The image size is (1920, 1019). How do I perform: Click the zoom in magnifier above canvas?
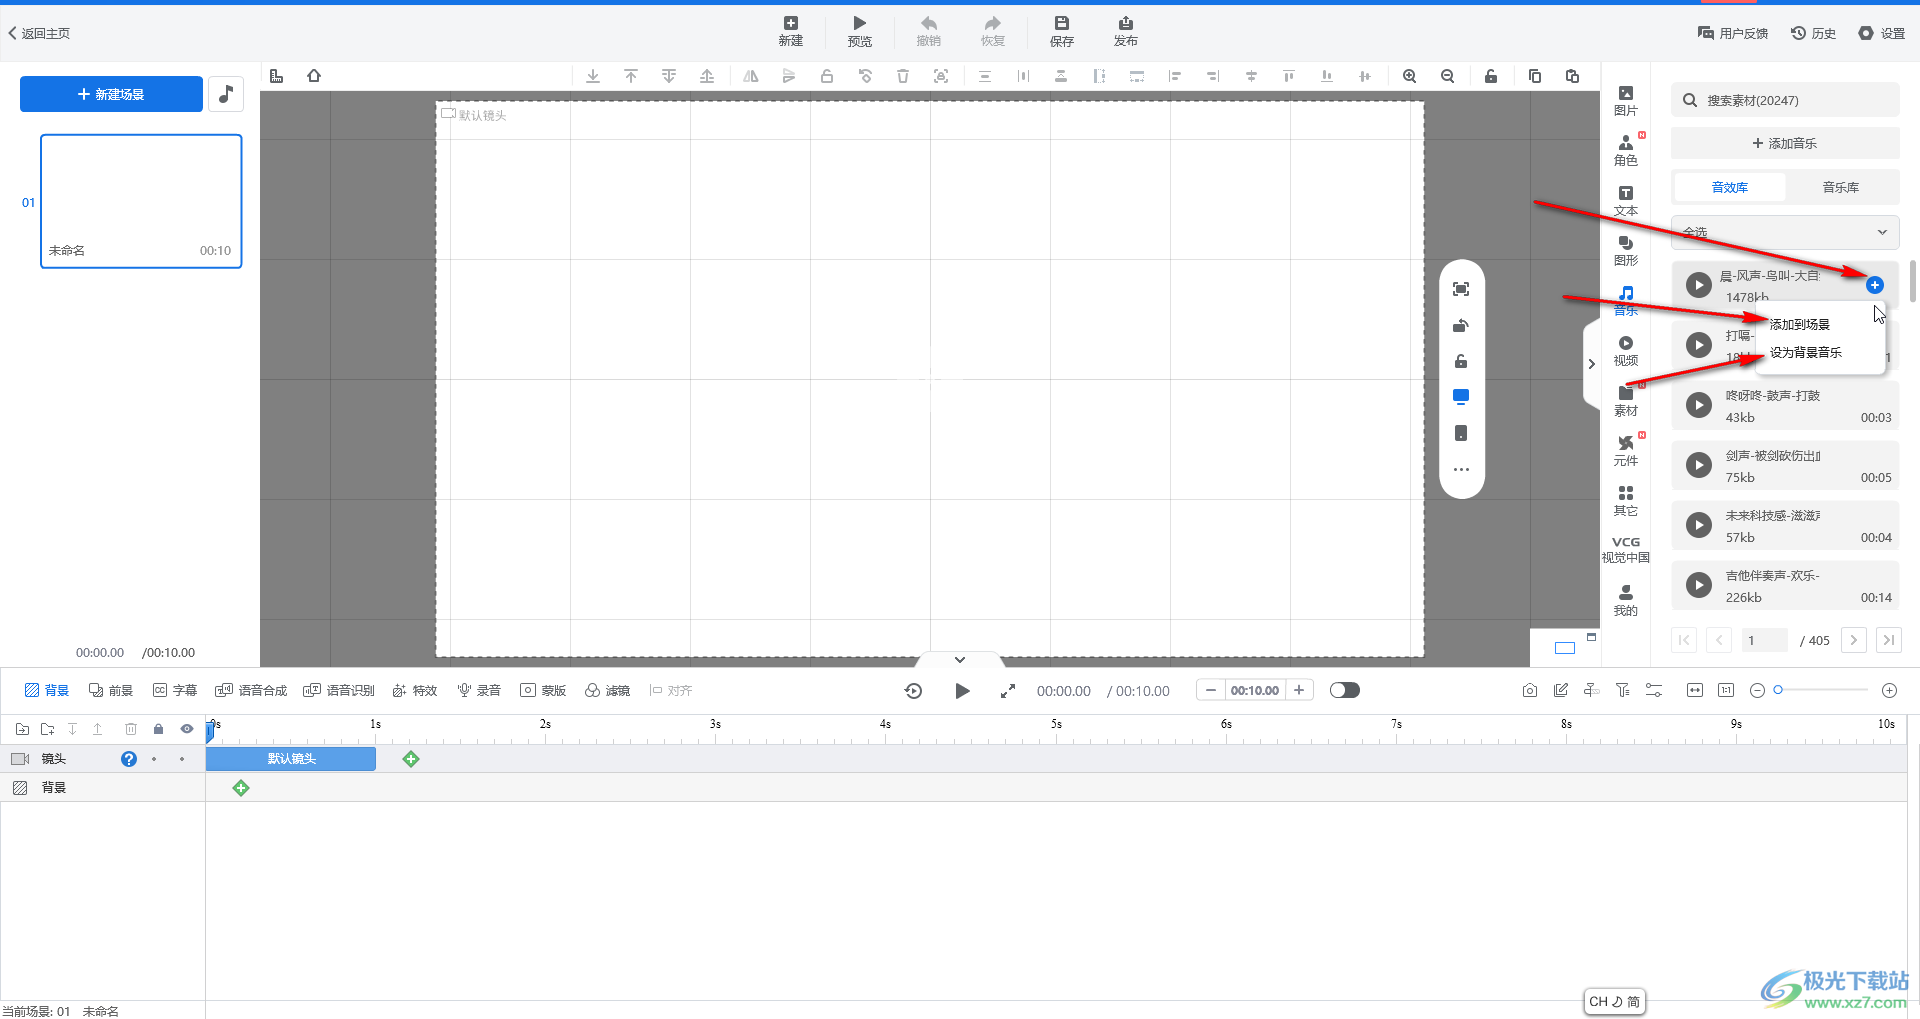(1409, 76)
